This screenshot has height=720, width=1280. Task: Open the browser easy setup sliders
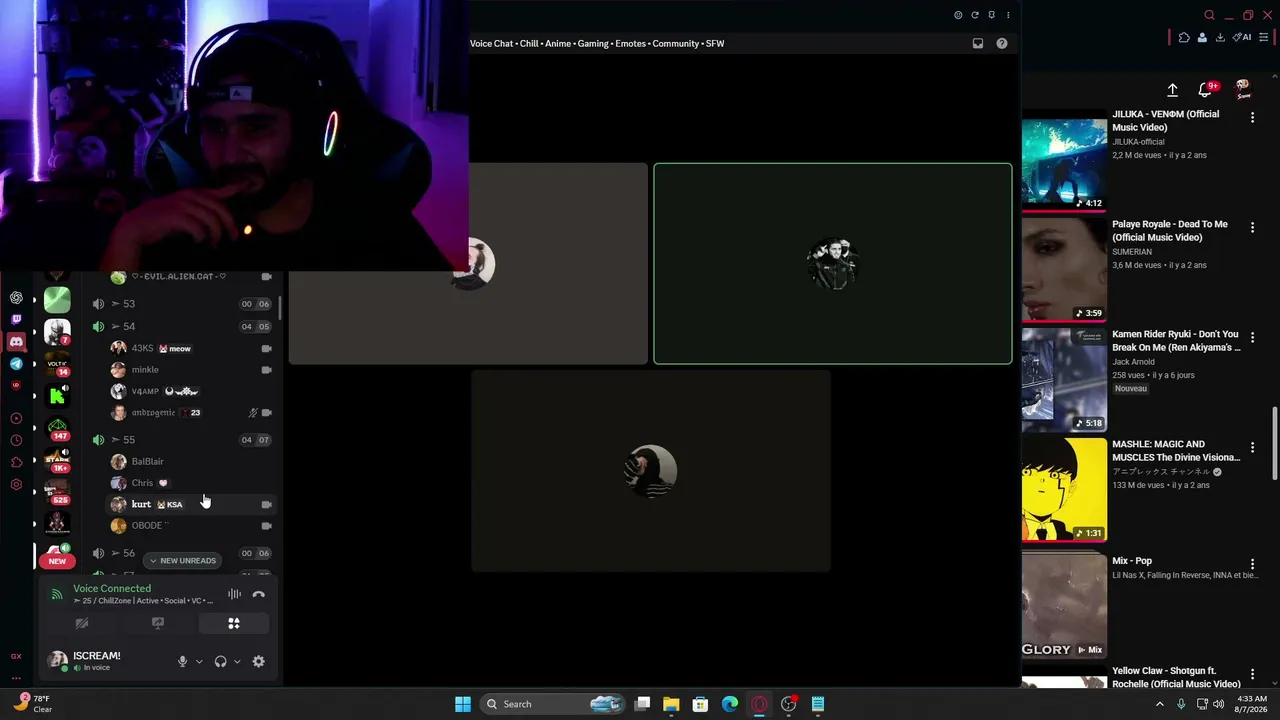(1264, 38)
